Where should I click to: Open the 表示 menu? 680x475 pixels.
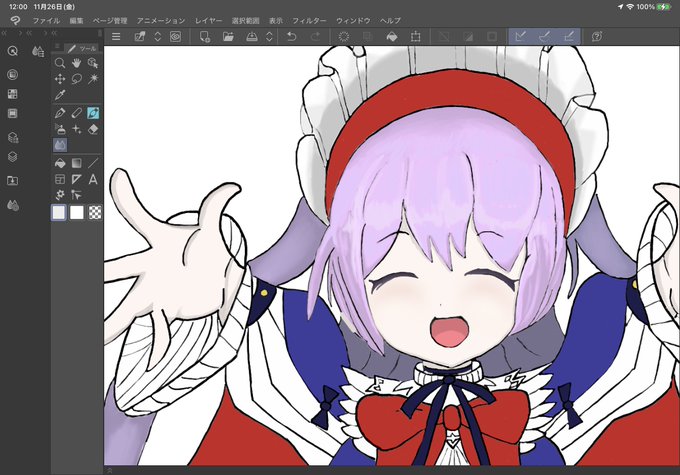tap(276, 20)
